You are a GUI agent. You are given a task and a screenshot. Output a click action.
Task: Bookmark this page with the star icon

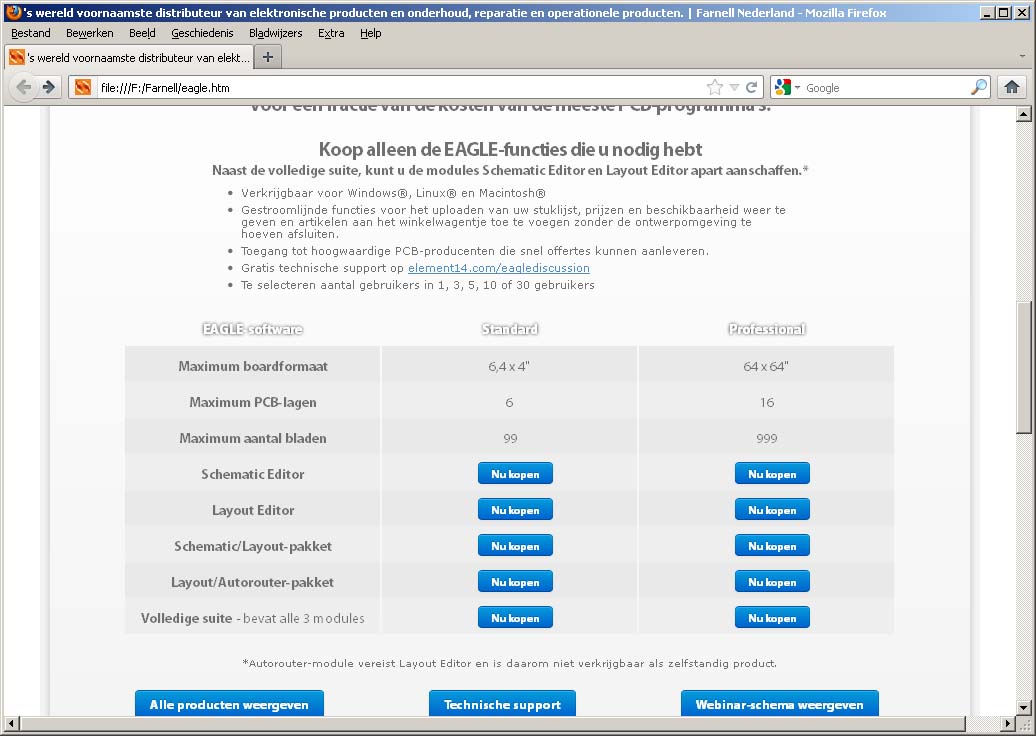[714, 87]
